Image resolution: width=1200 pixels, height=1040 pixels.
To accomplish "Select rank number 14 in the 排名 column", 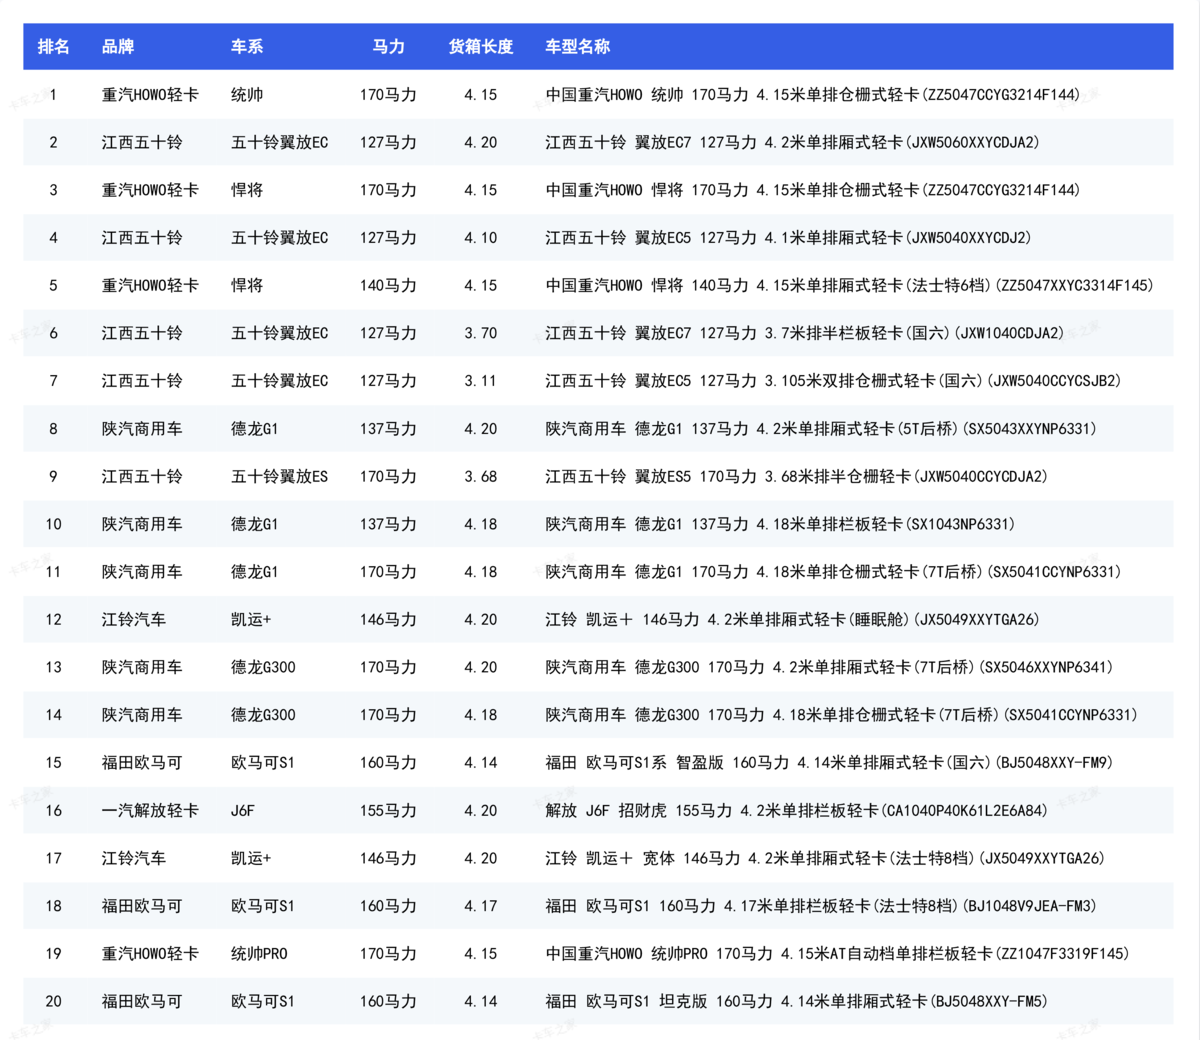I will (54, 715).
